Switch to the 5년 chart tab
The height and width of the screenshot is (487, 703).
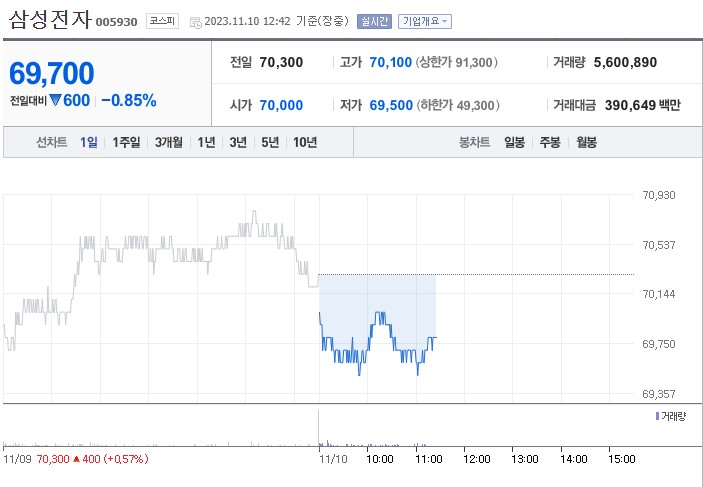(x=270, y=142)
